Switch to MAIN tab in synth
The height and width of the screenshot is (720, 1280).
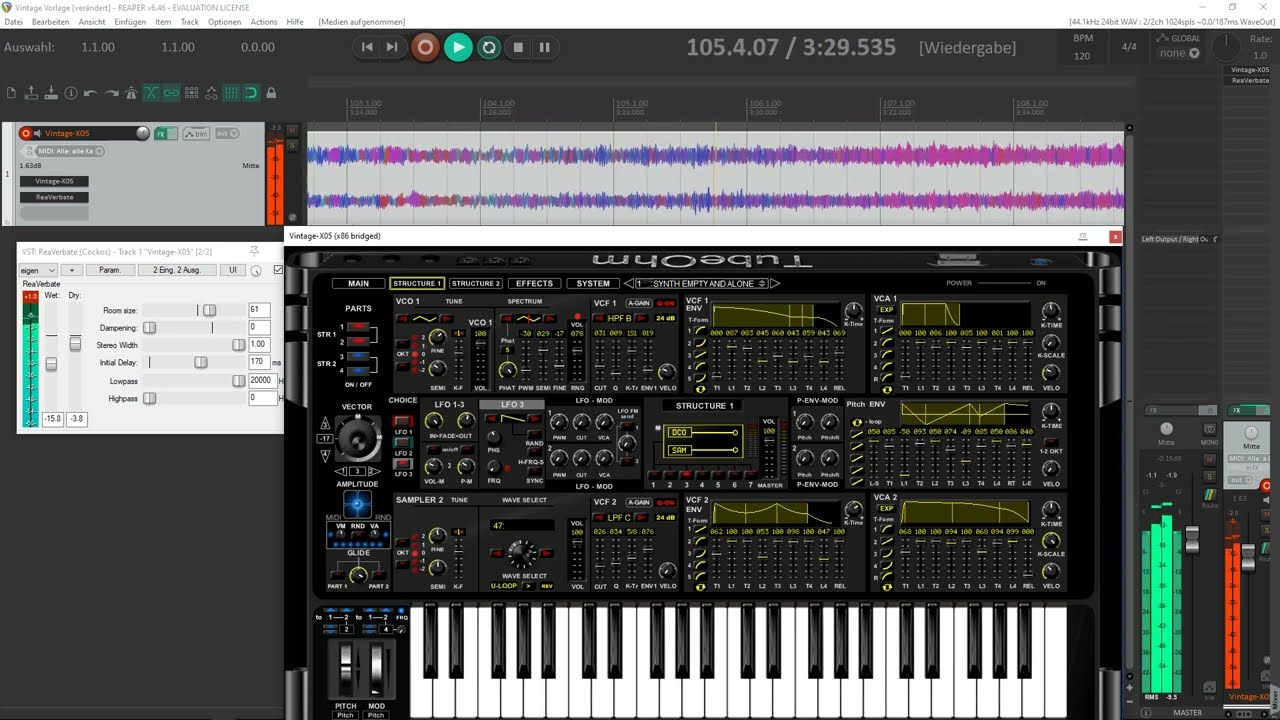pyautogui.click(x=358, y=284)
